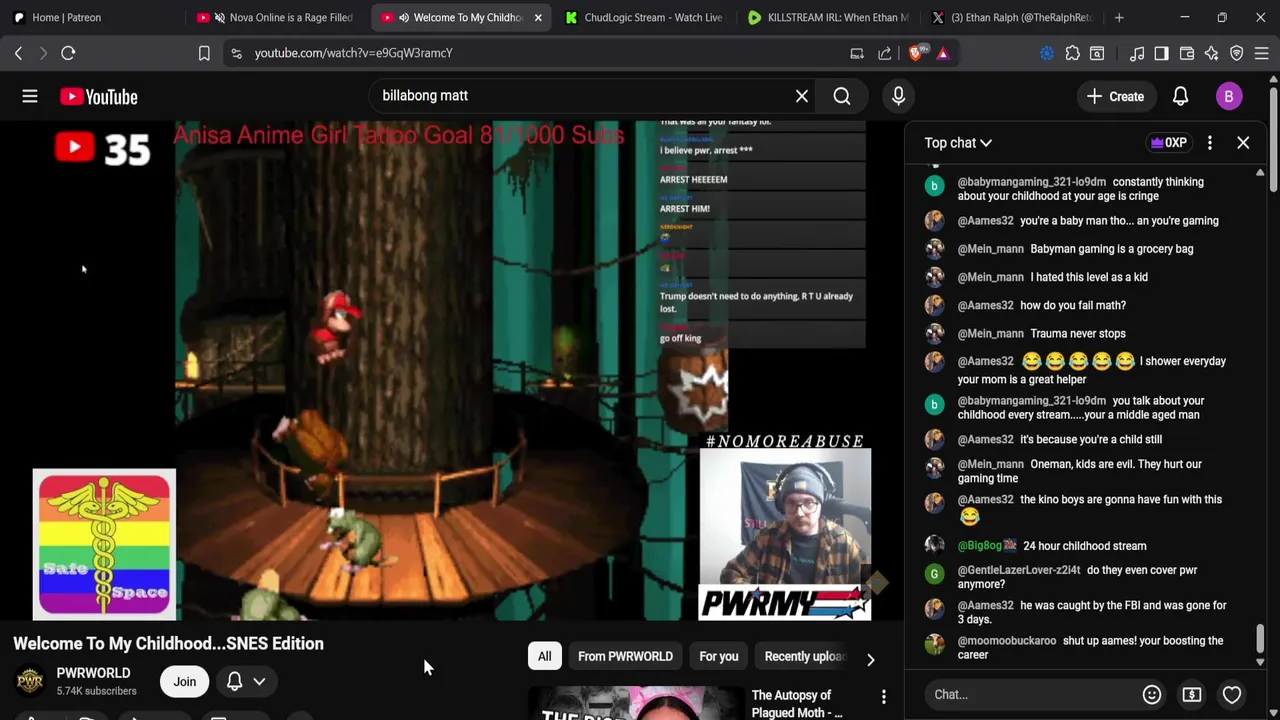Toggle the browser sidebar panel

[1161, 53]
